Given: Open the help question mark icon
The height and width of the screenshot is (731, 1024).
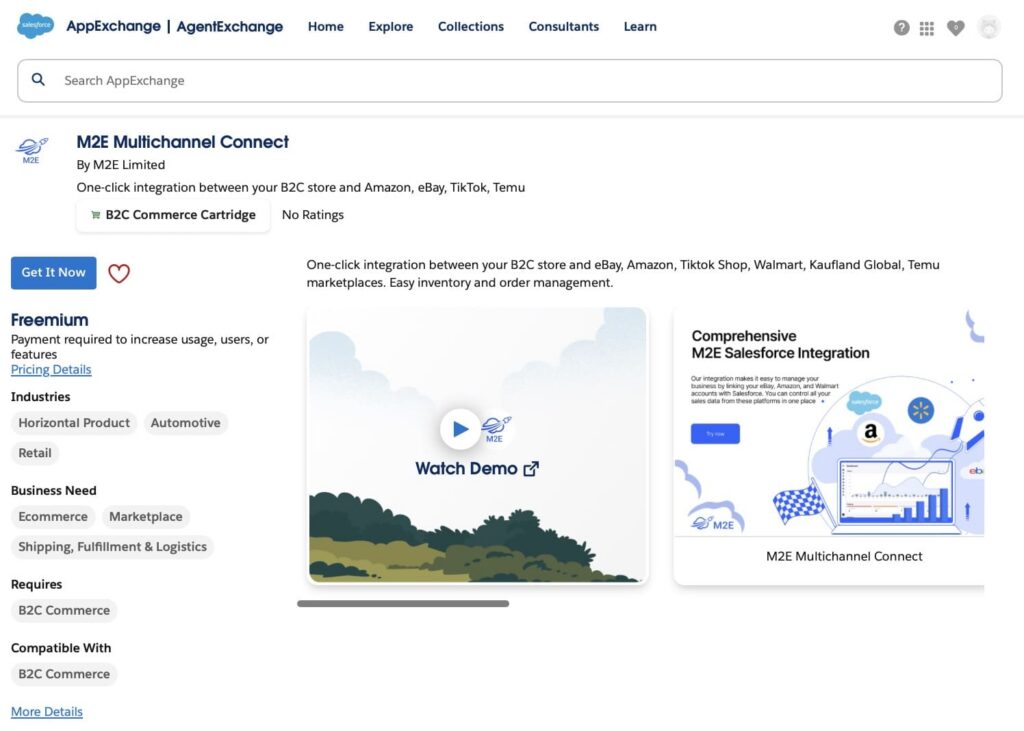Looking at the screenshot, I should 901,28.
